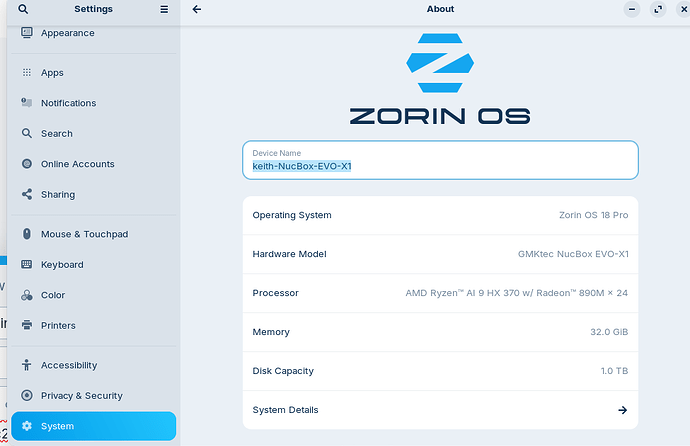Open Accessibility settings
Viewport: 690px width, 446px height.
(x=69, y=365)
